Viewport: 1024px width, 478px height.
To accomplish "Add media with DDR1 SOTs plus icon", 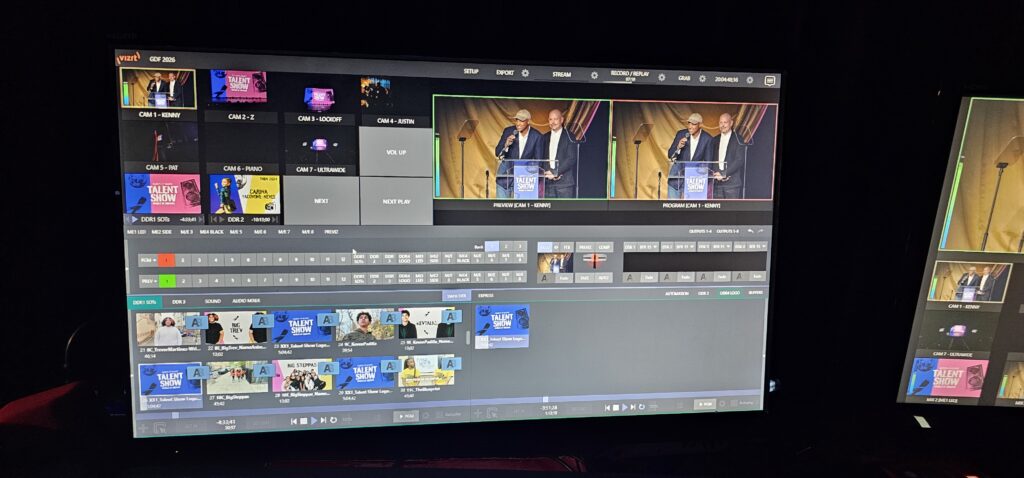I will (143, 428).
